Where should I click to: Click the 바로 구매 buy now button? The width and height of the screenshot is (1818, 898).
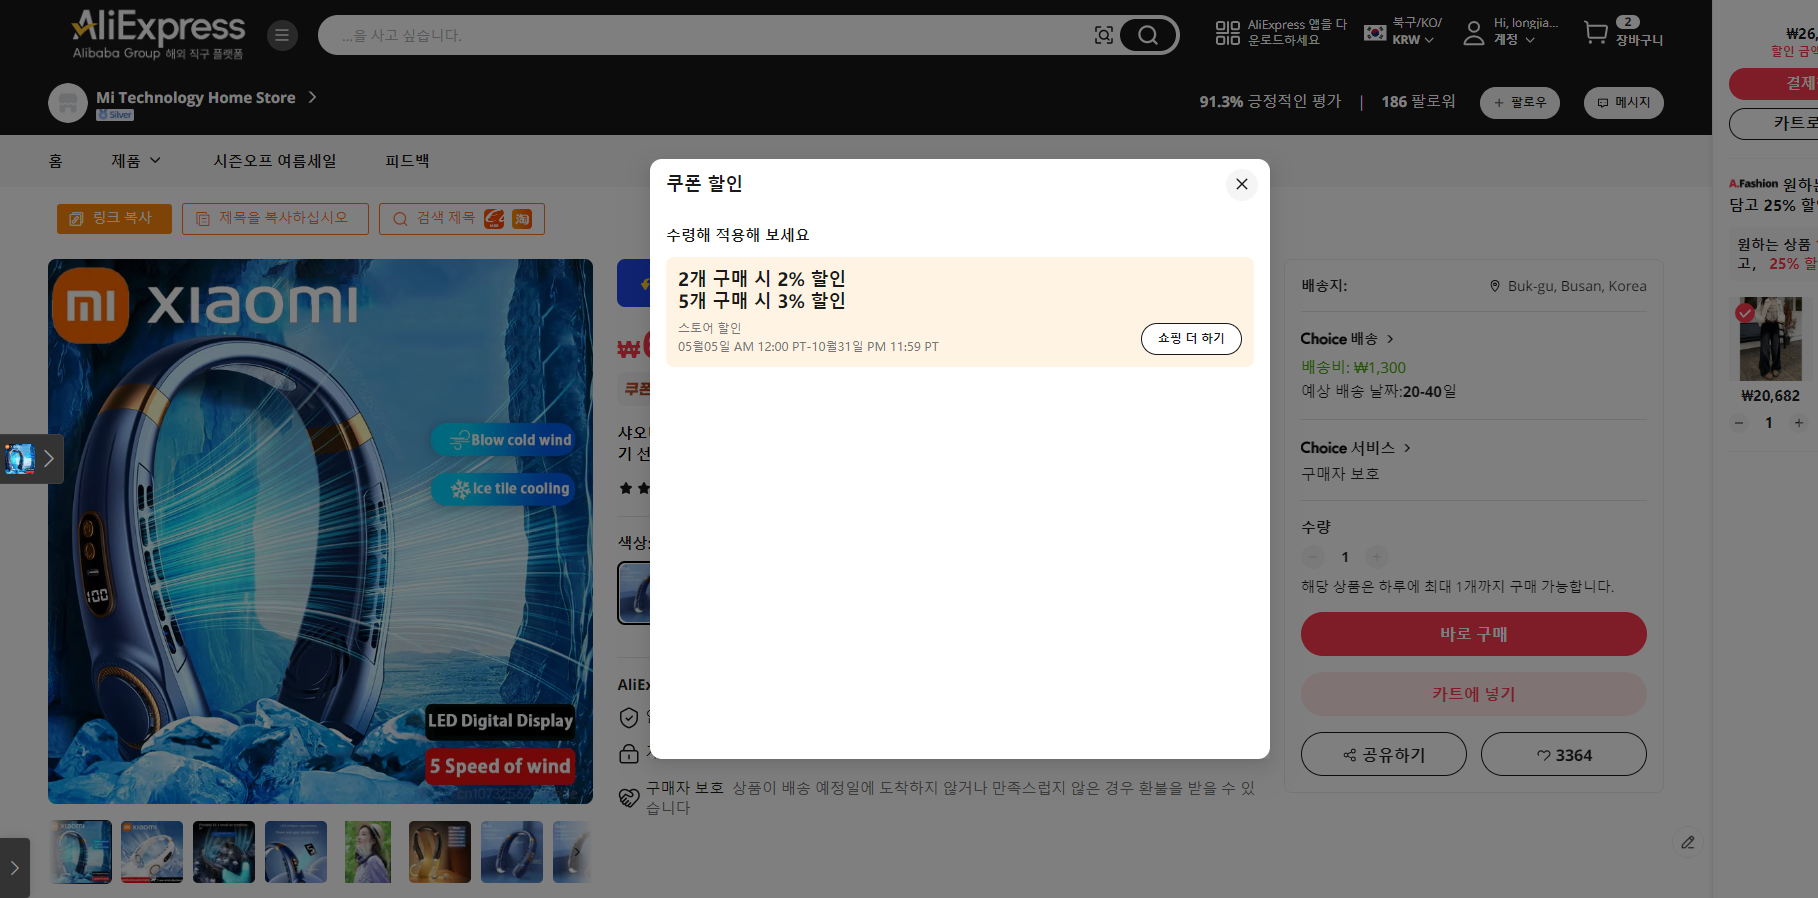click(1473, 634)
